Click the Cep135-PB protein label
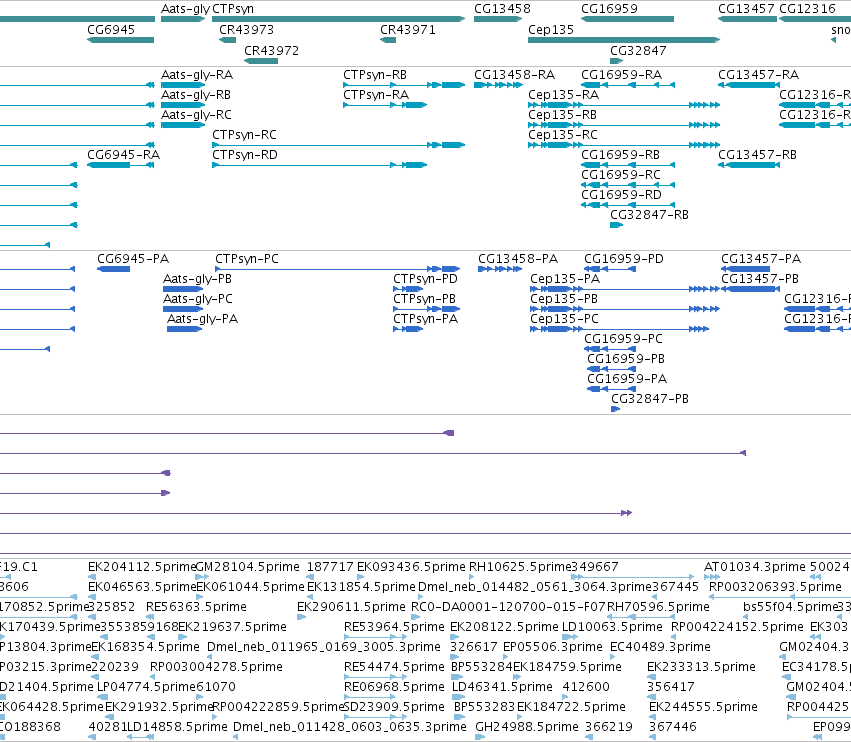851x742 pixels. [x=564, y=299]
